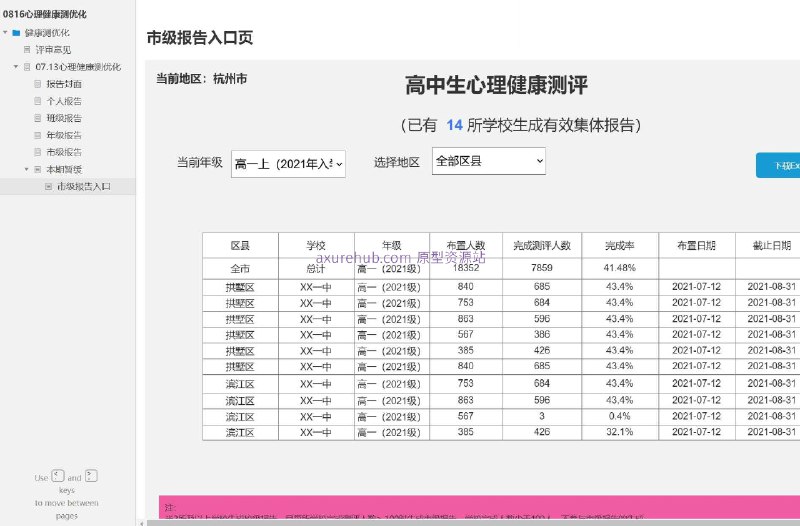Screen dimensions: 800x526
Task: Click the 健康测优化 folder icon
Action: point(16,33)
